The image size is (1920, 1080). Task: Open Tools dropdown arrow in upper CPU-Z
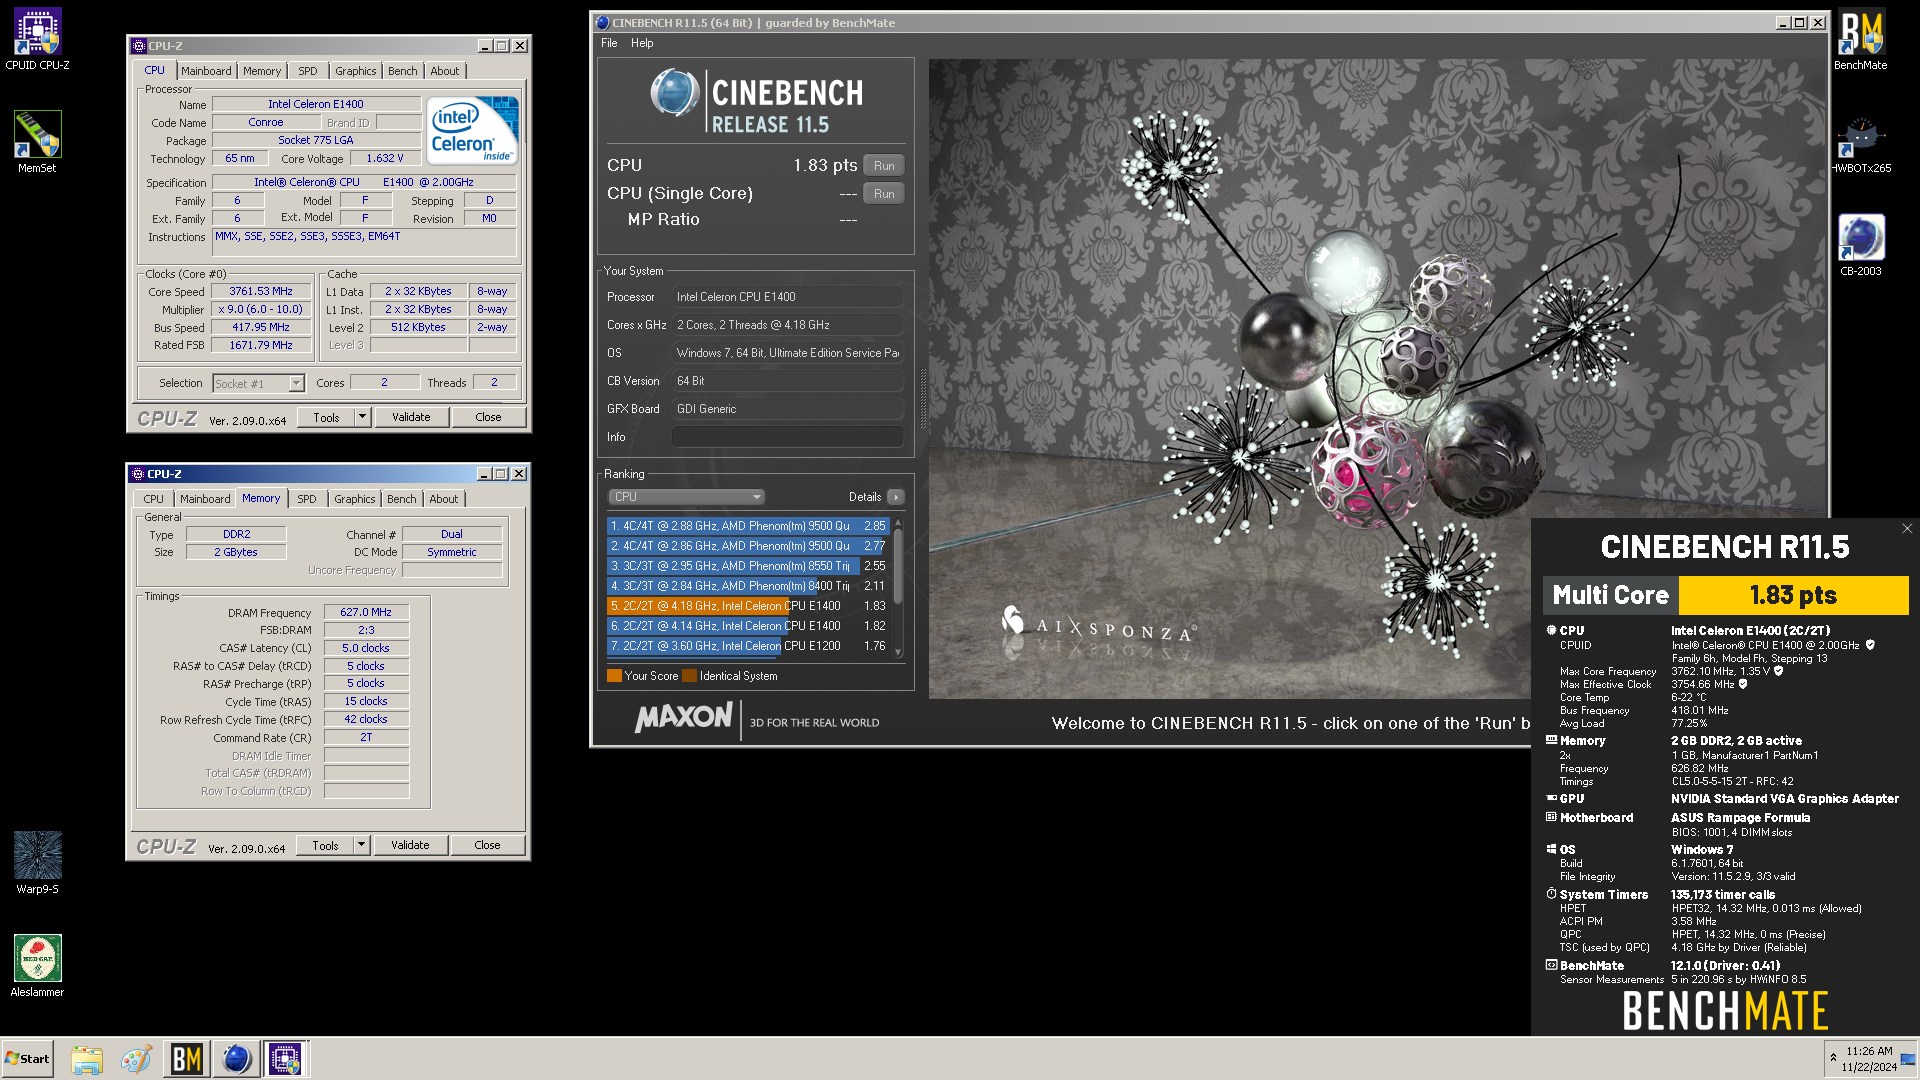(x=362, y=417)
